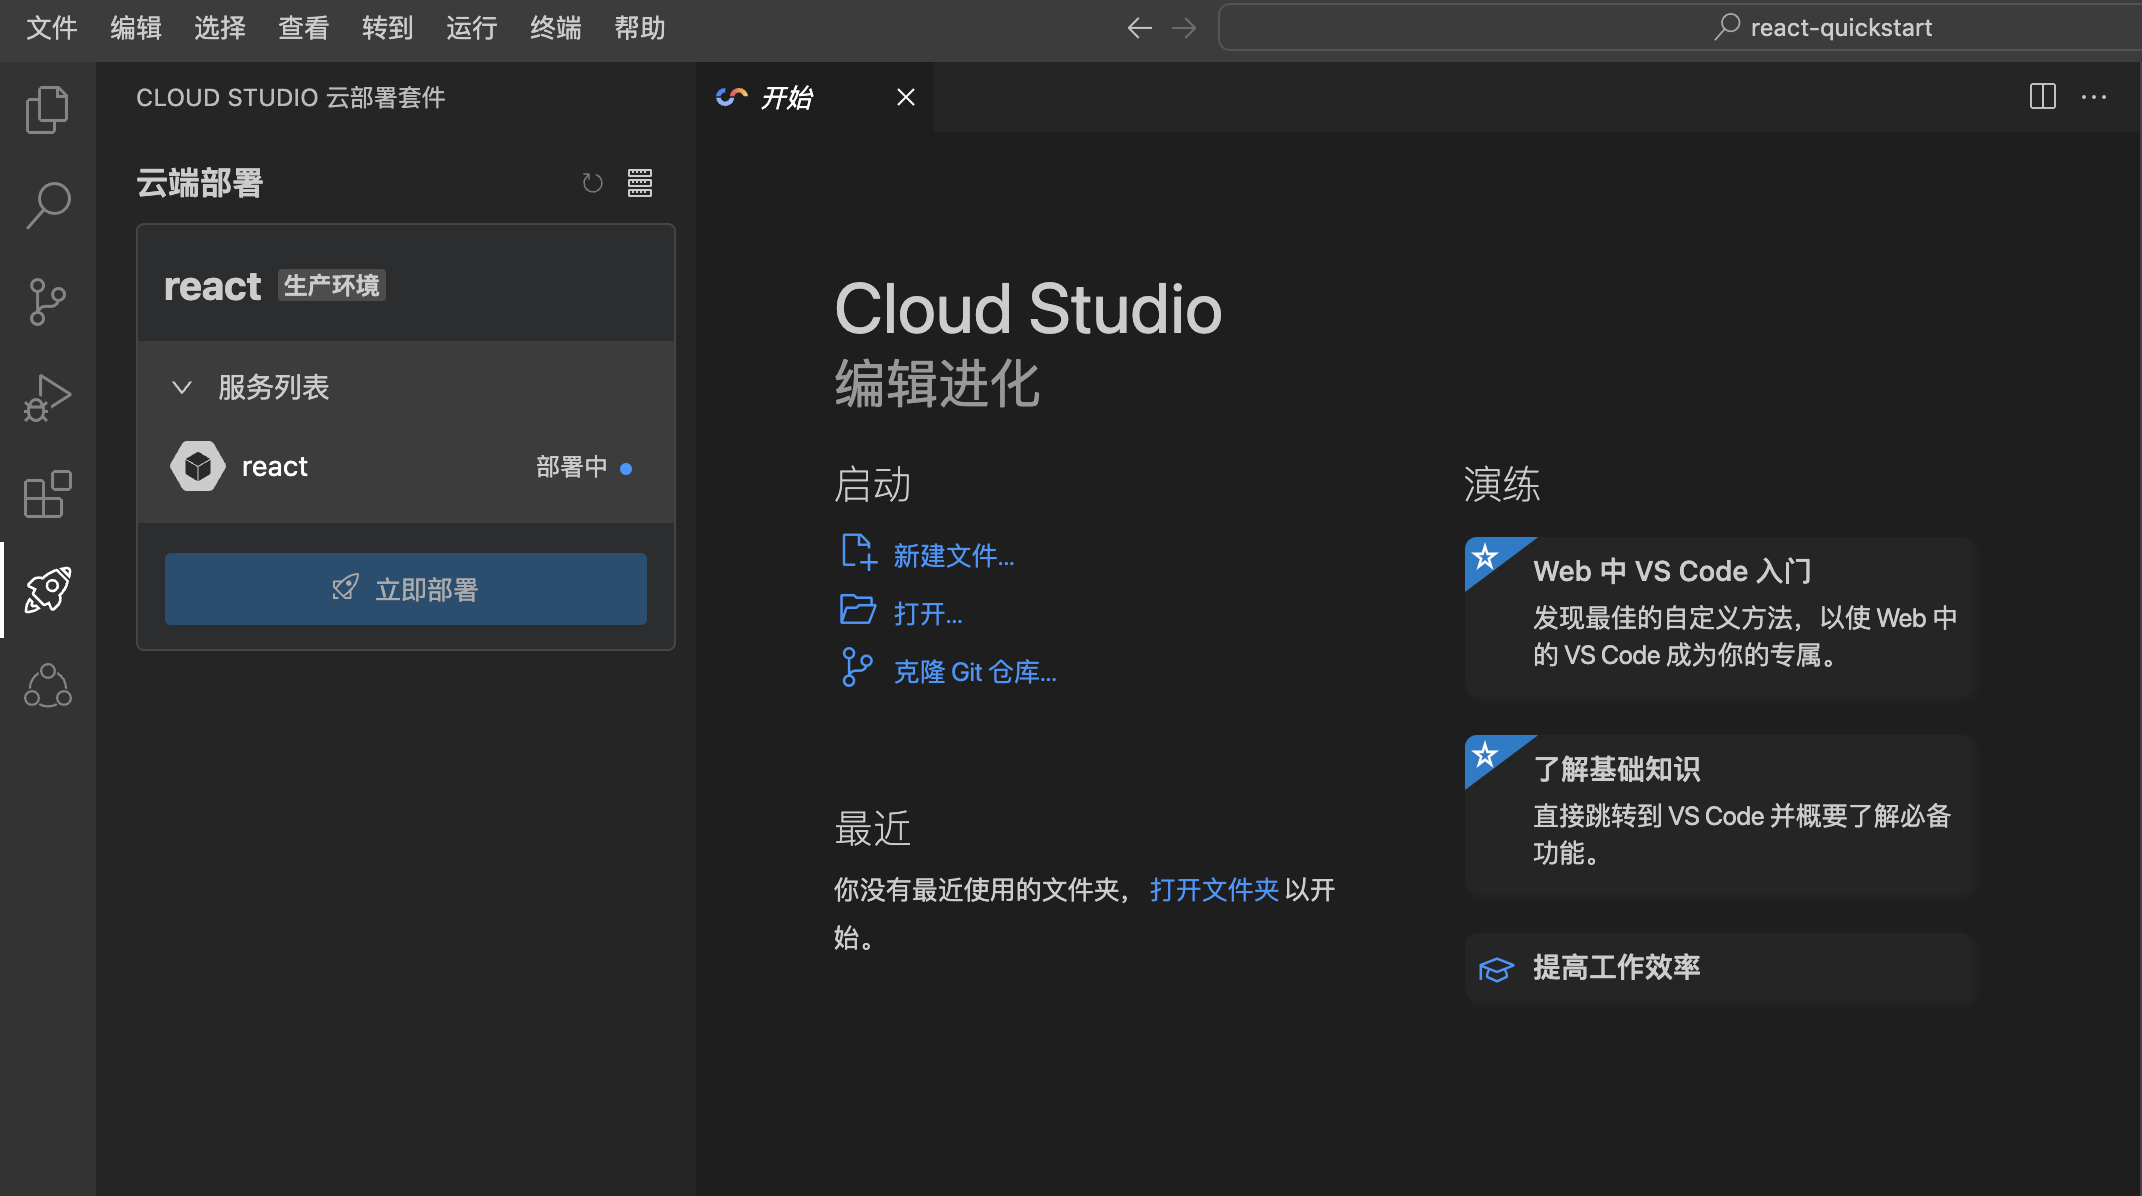Viewport: 2142px width, 1196px height.
Task: Open the Explorer files icon
Action: pyautogui.click(x=47, y=109)
